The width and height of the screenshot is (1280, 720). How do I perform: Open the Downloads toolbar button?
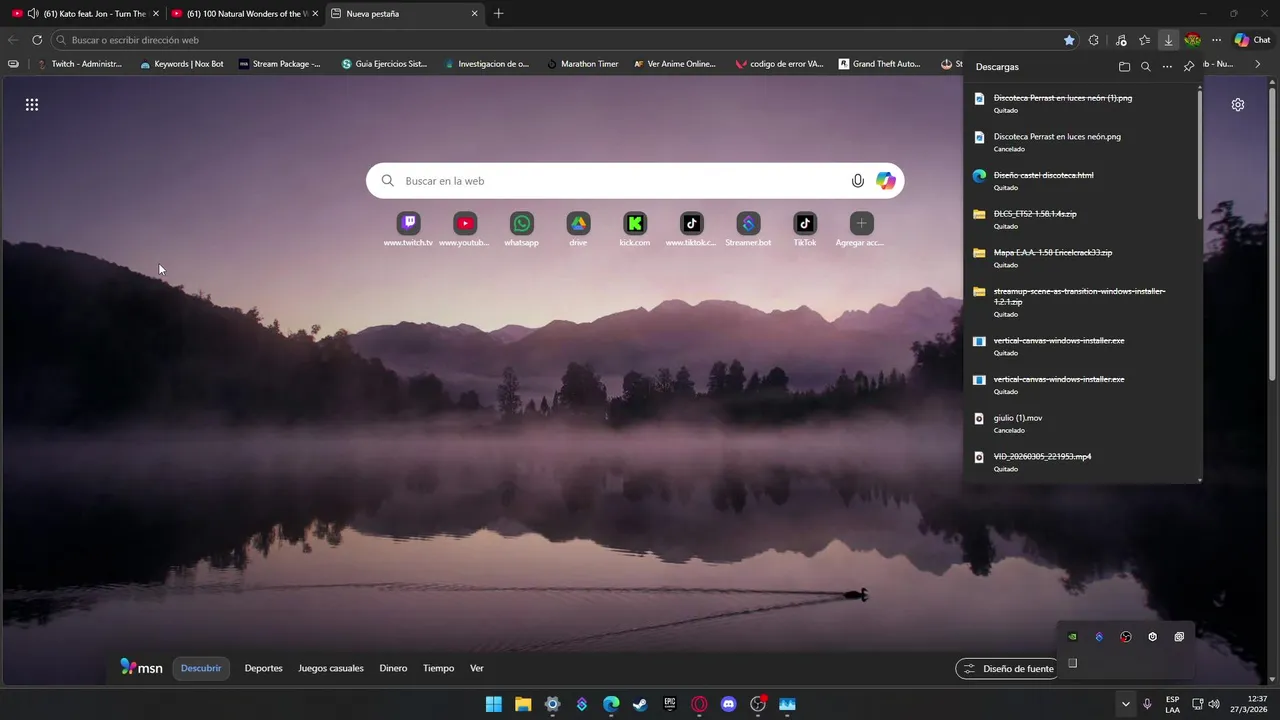click(1168, 40)
